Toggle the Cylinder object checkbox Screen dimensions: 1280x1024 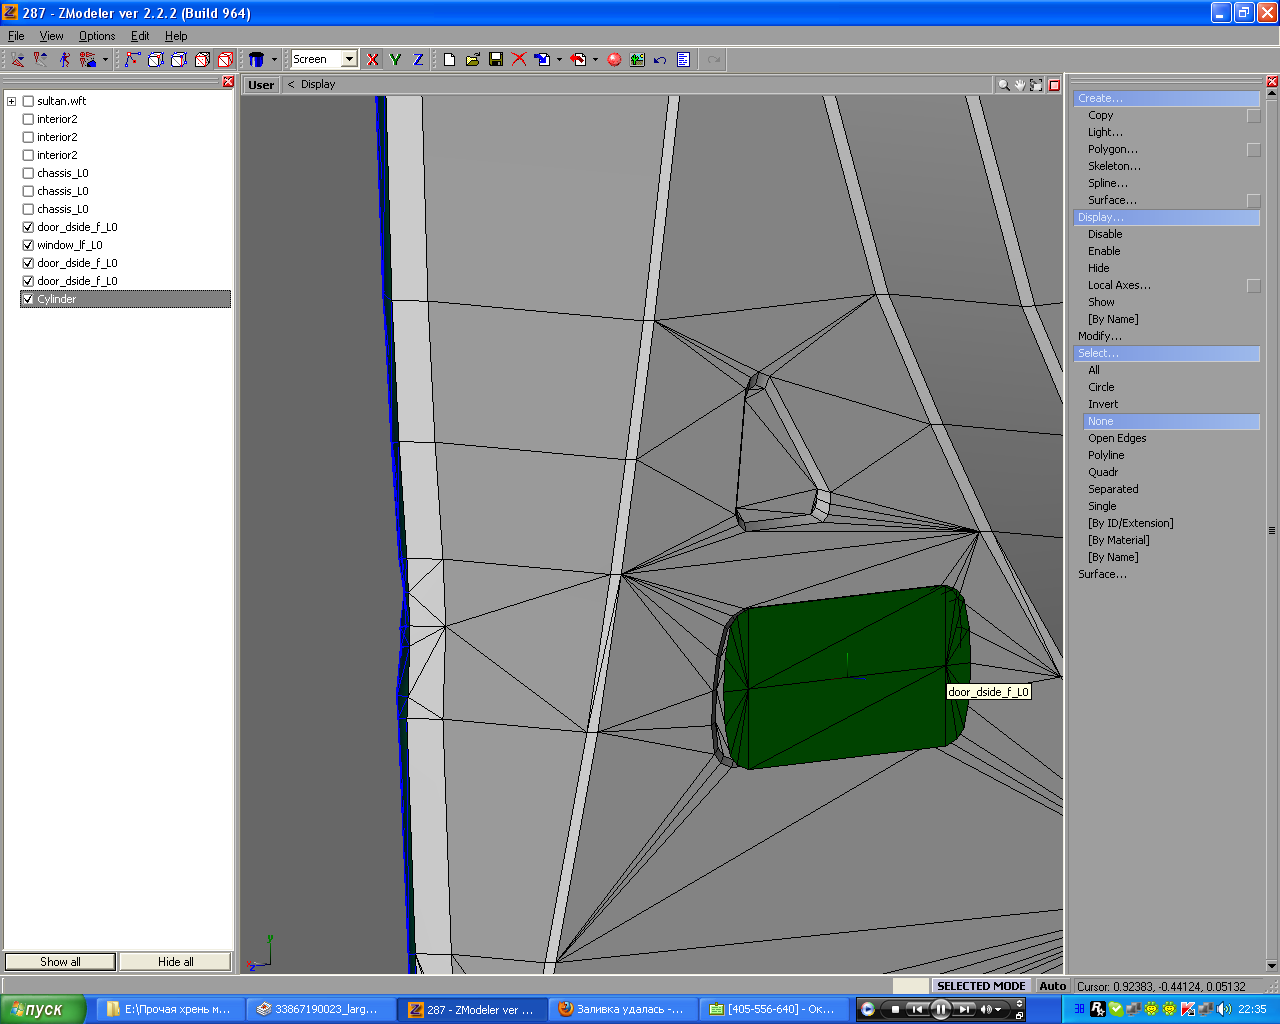coord(28,299)
